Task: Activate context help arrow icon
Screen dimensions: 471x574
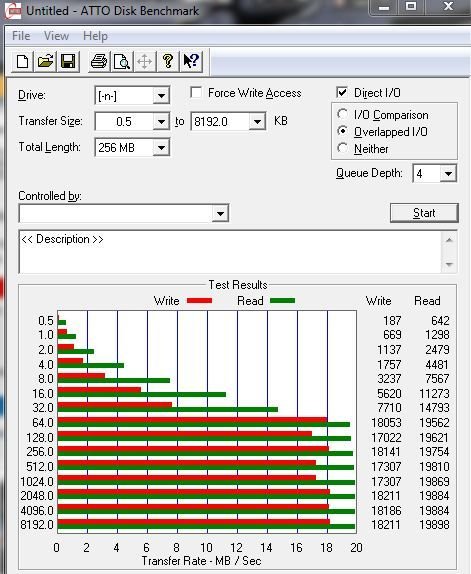Action: 190,61
